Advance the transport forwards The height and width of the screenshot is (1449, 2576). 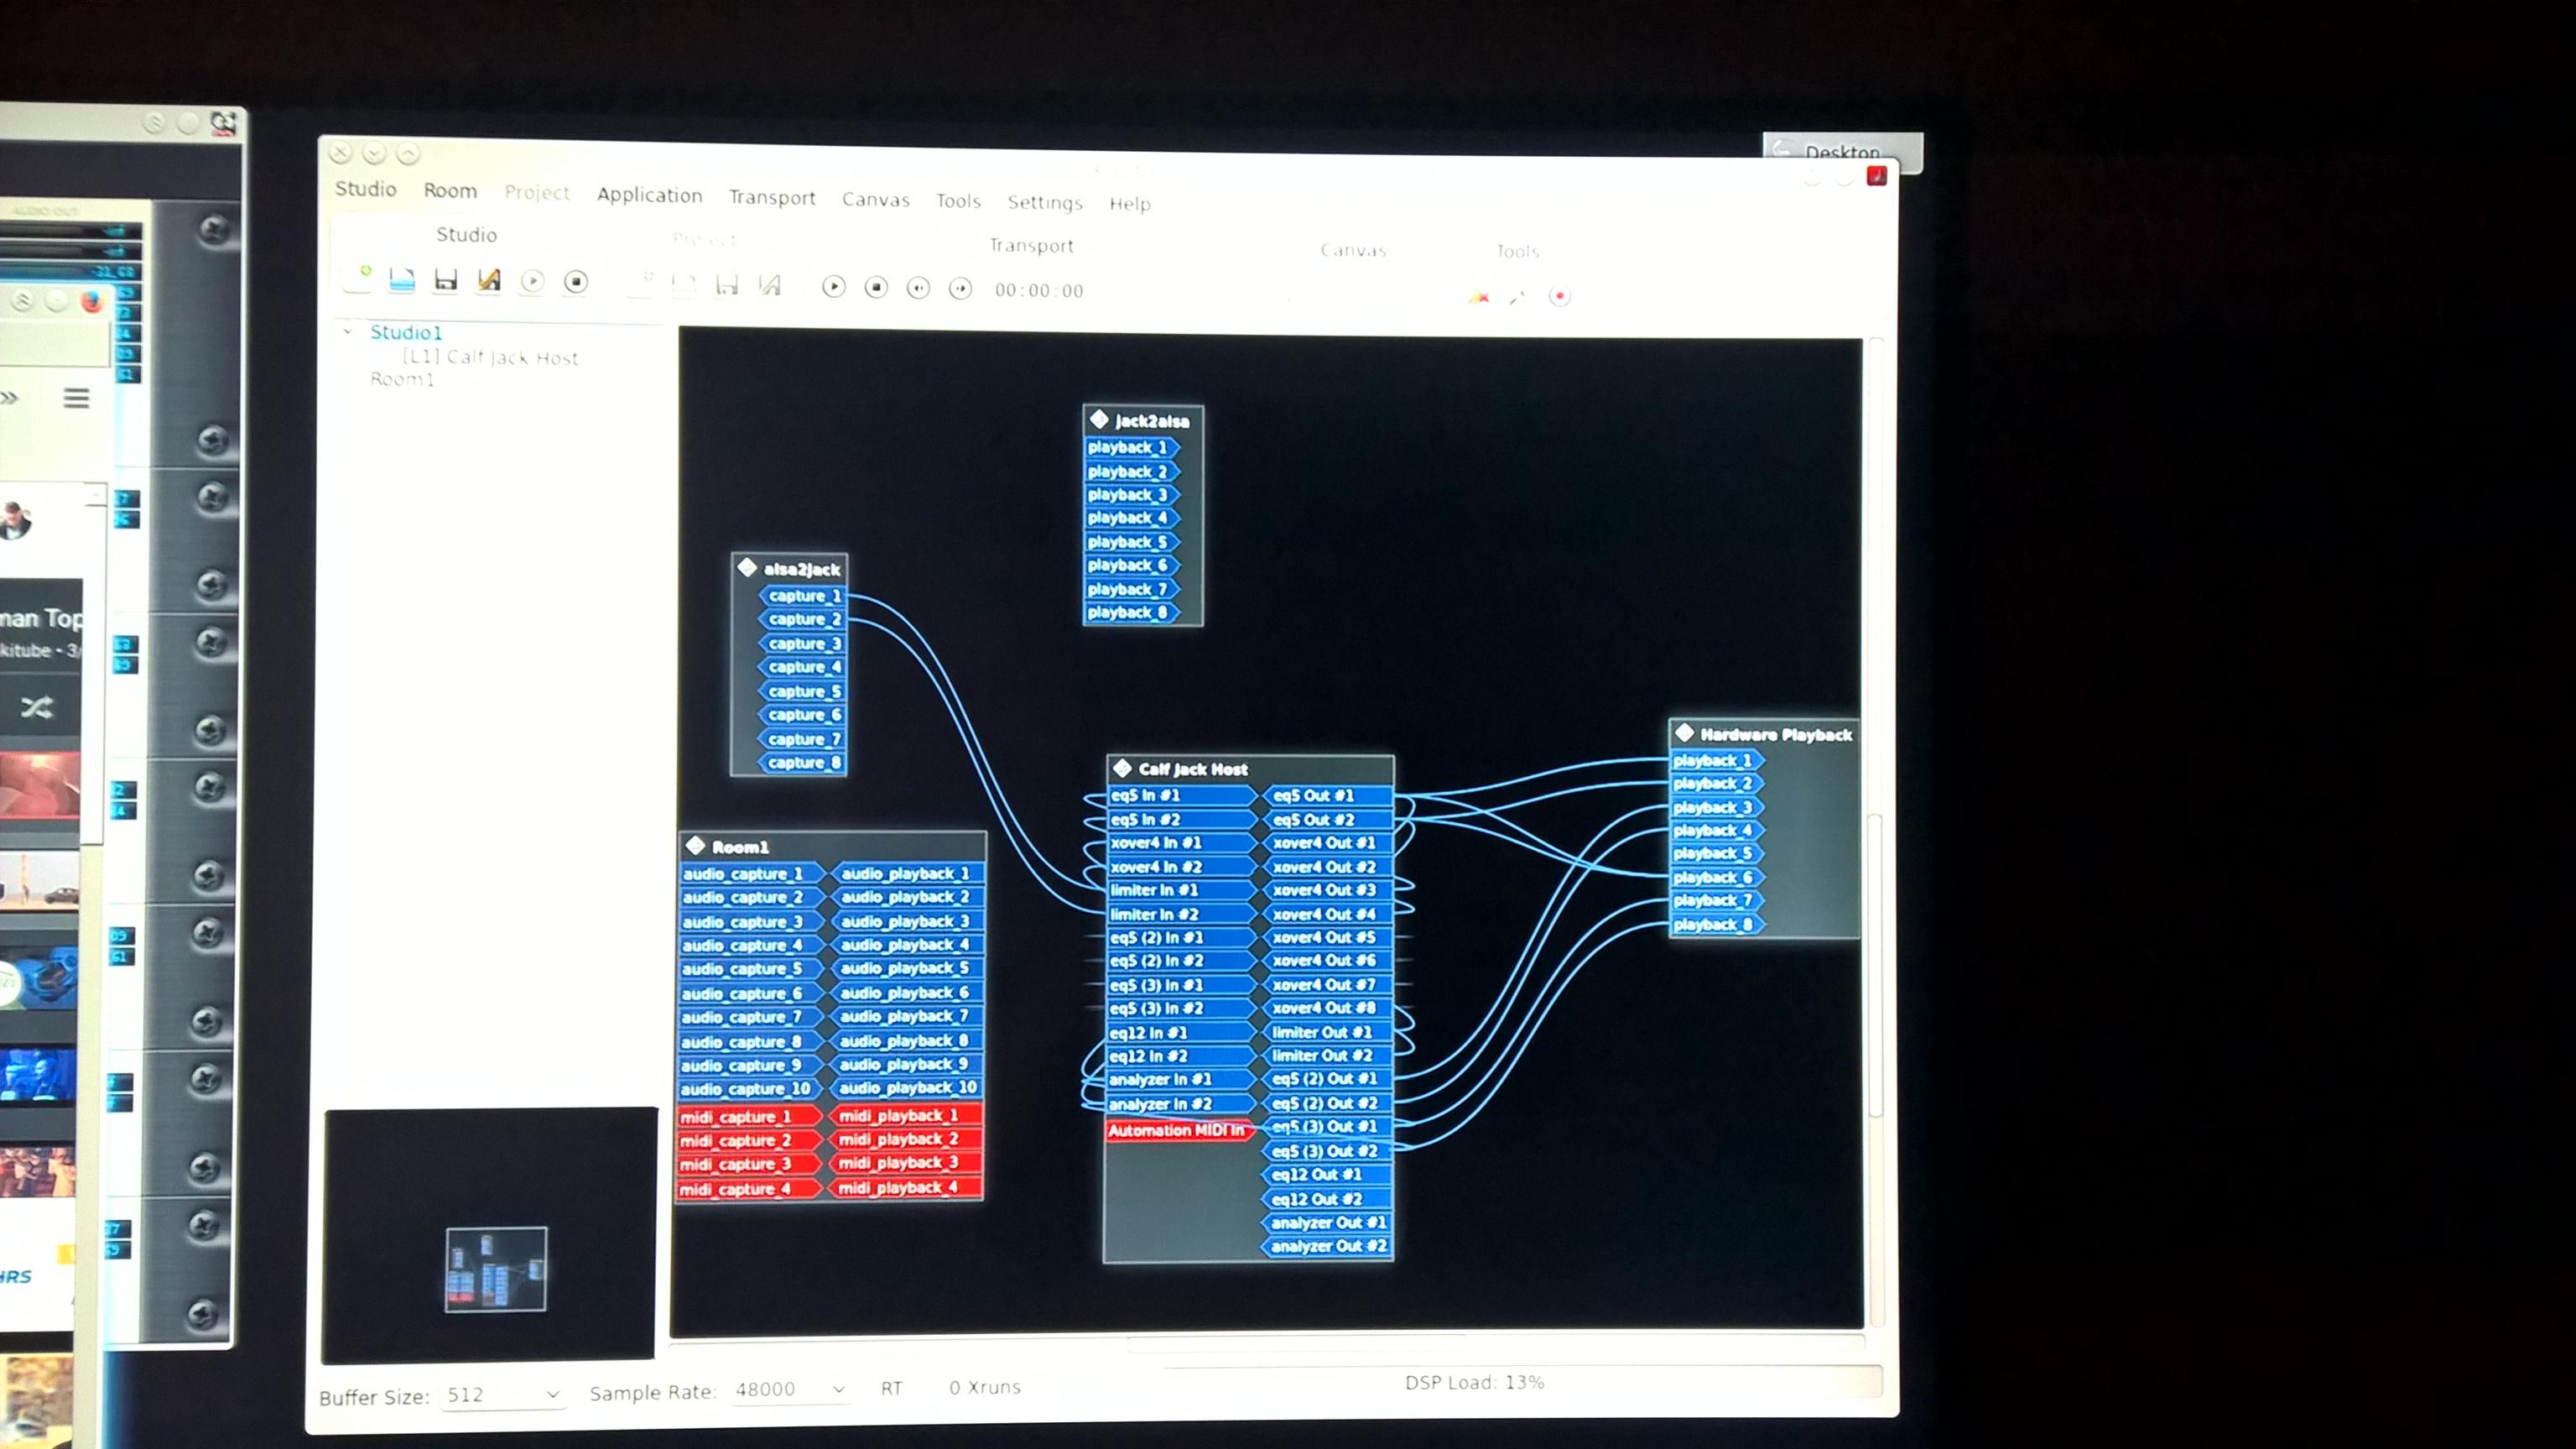click(x=960, y=289)
